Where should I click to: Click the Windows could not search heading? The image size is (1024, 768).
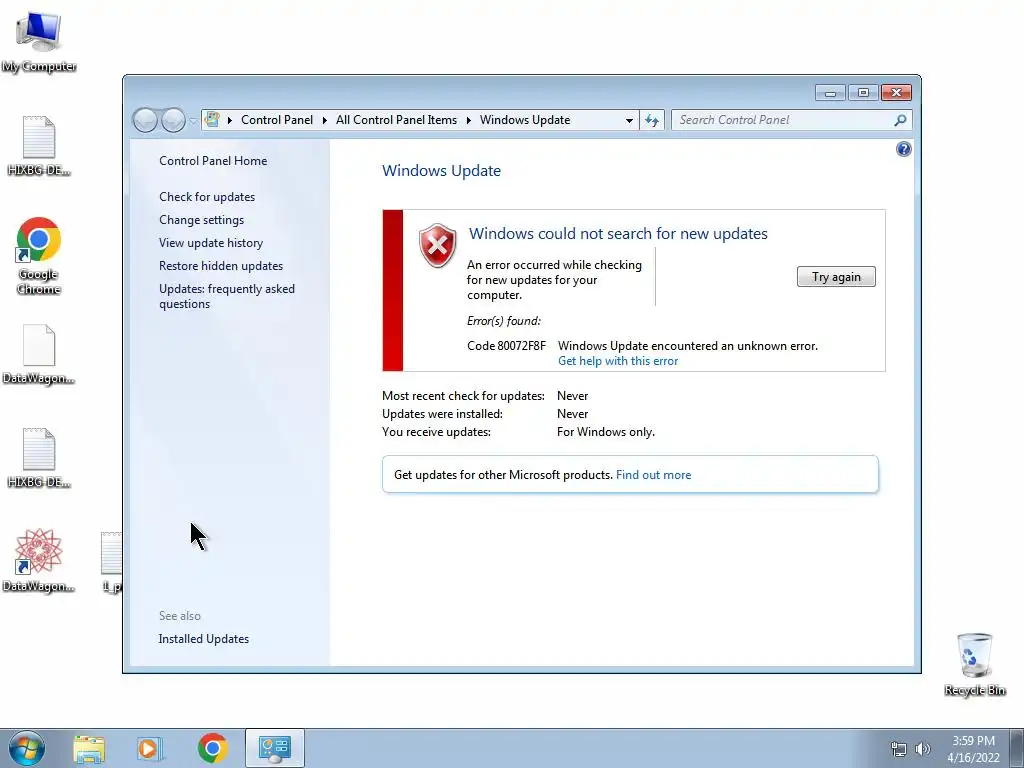pos(618,234)
